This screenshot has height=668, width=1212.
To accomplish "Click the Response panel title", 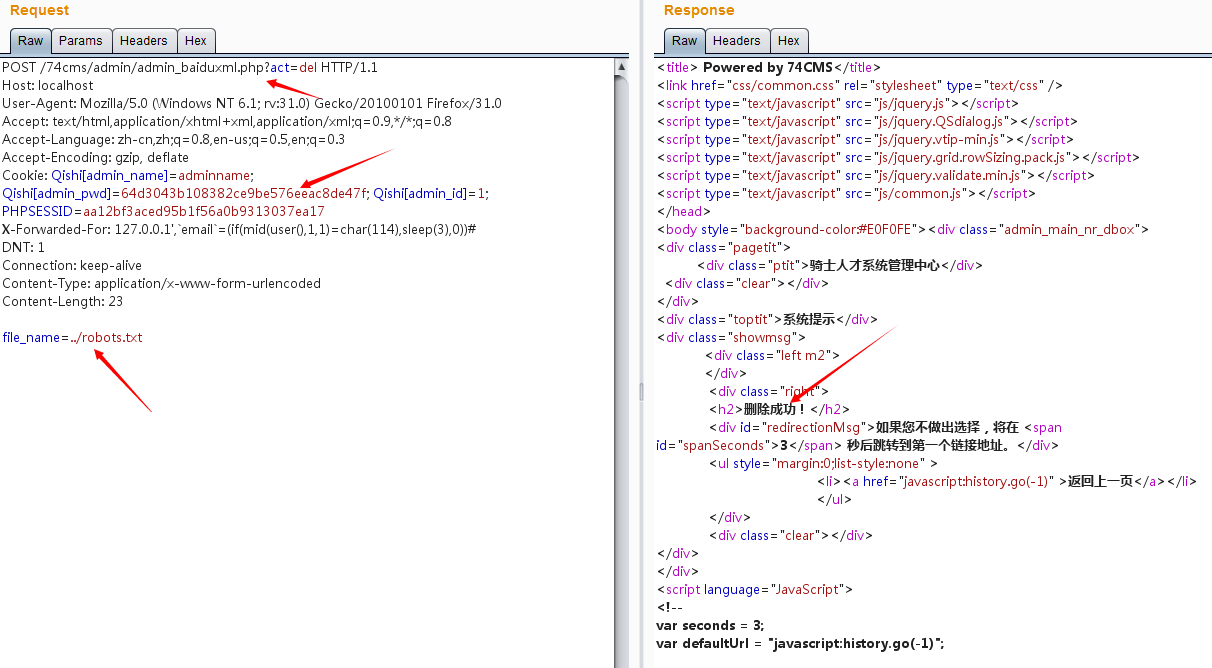I will (x=699, y=10).
